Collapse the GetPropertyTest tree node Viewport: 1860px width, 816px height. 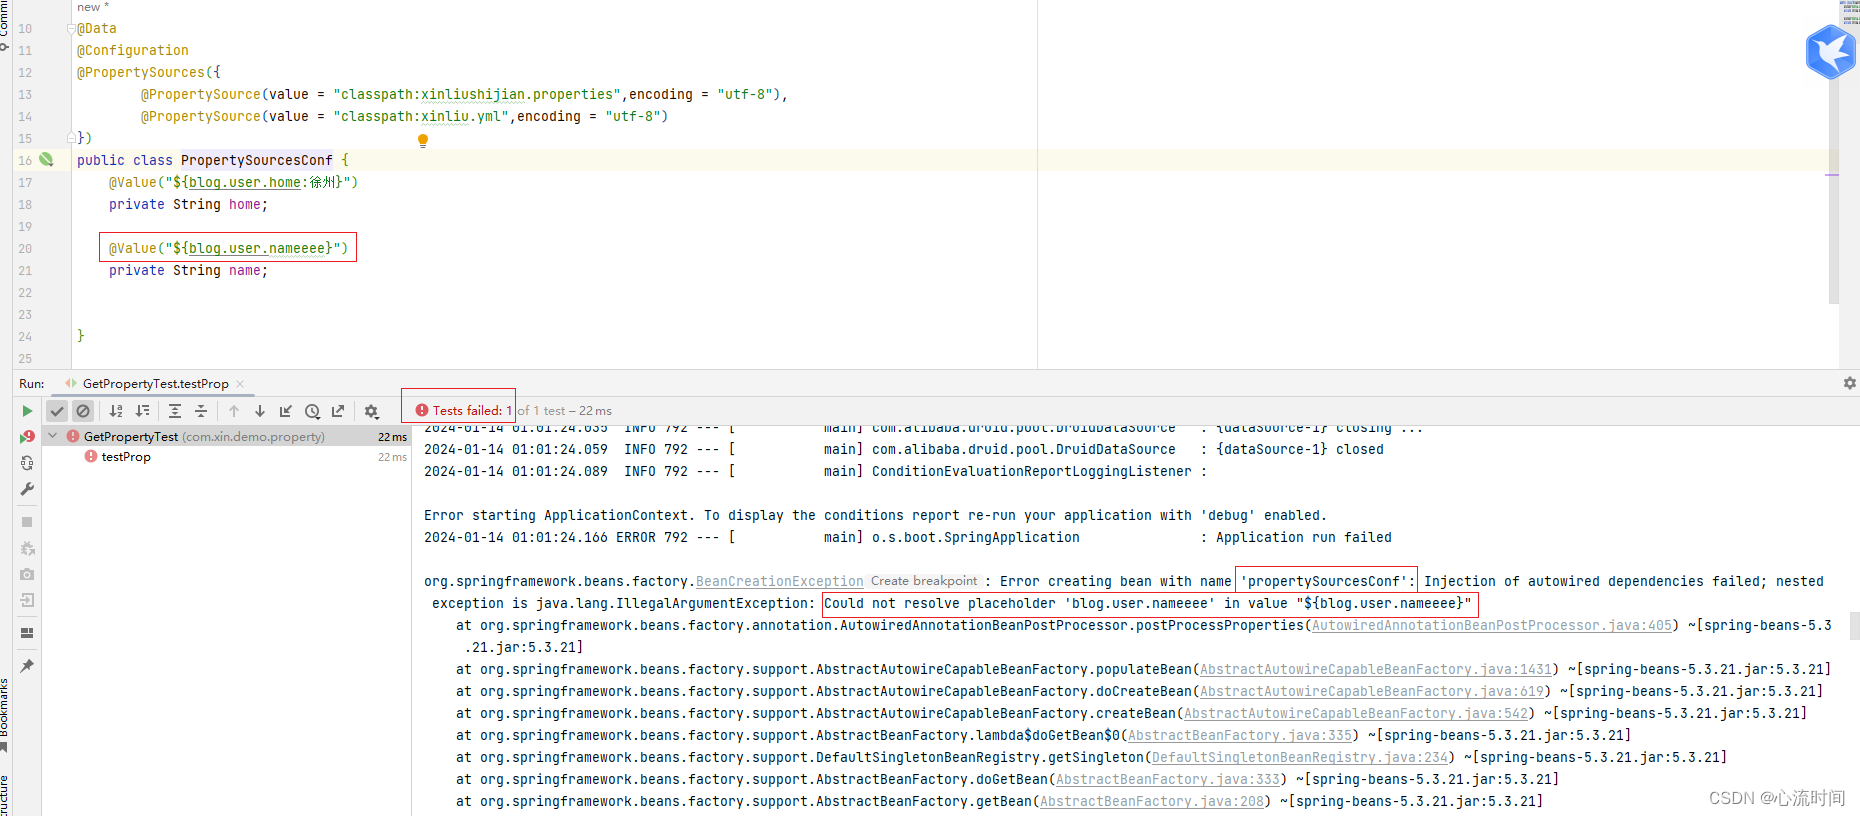click(x=52, y=437)
